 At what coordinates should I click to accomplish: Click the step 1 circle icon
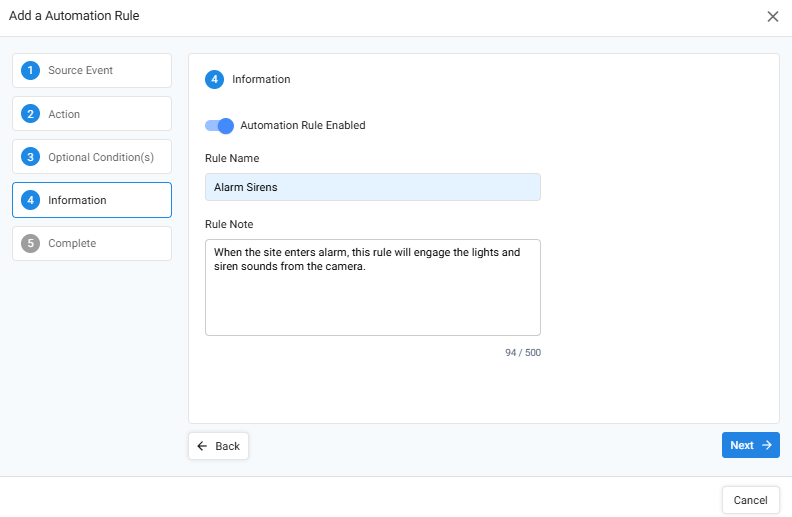[x=30, y=70]
